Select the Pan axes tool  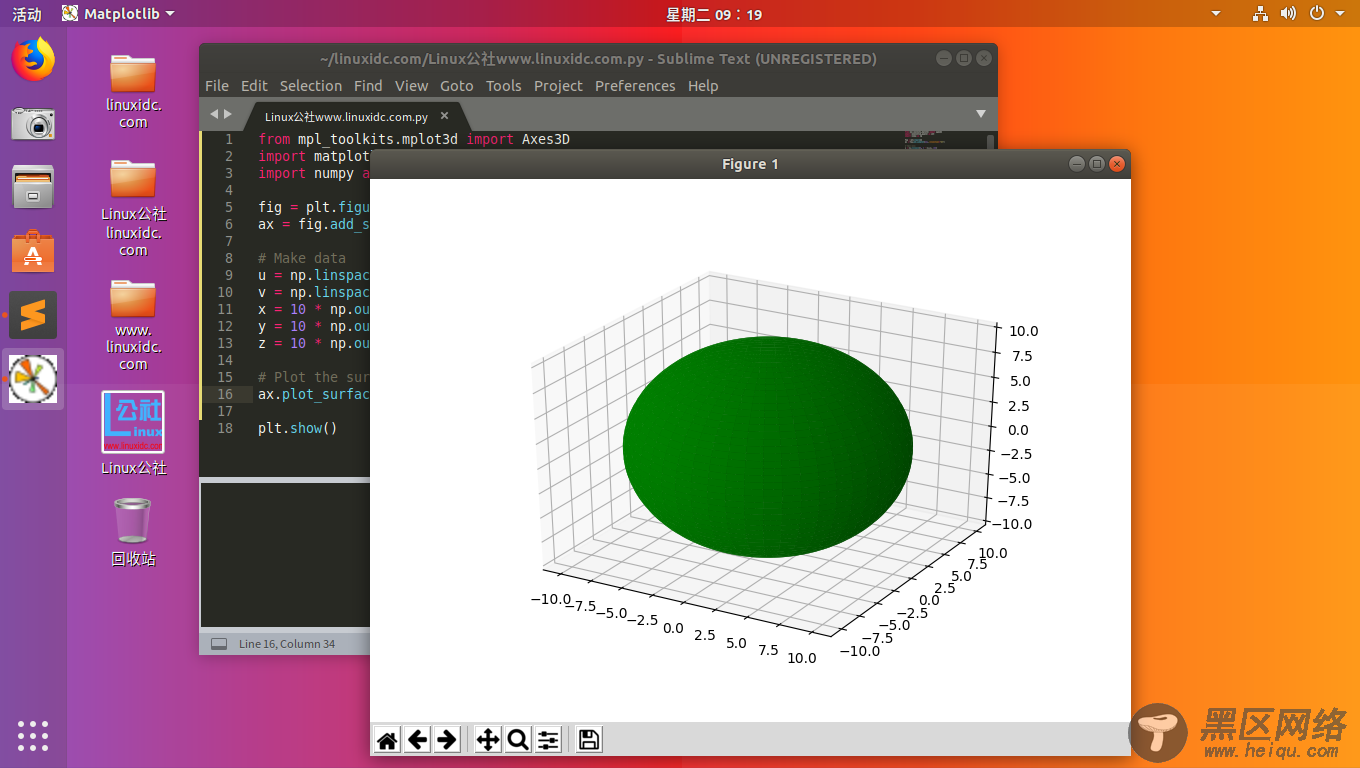click(488, 740)
